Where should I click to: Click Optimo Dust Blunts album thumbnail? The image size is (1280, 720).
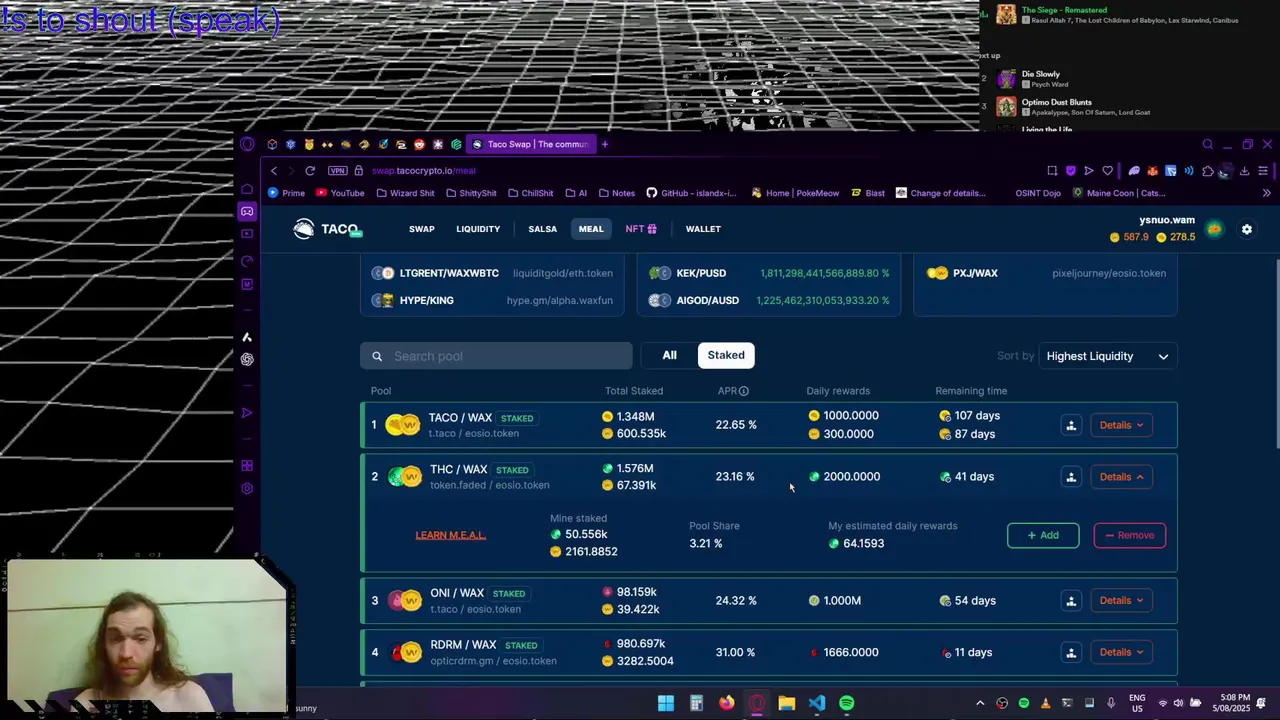click(x=1006, y=106)
